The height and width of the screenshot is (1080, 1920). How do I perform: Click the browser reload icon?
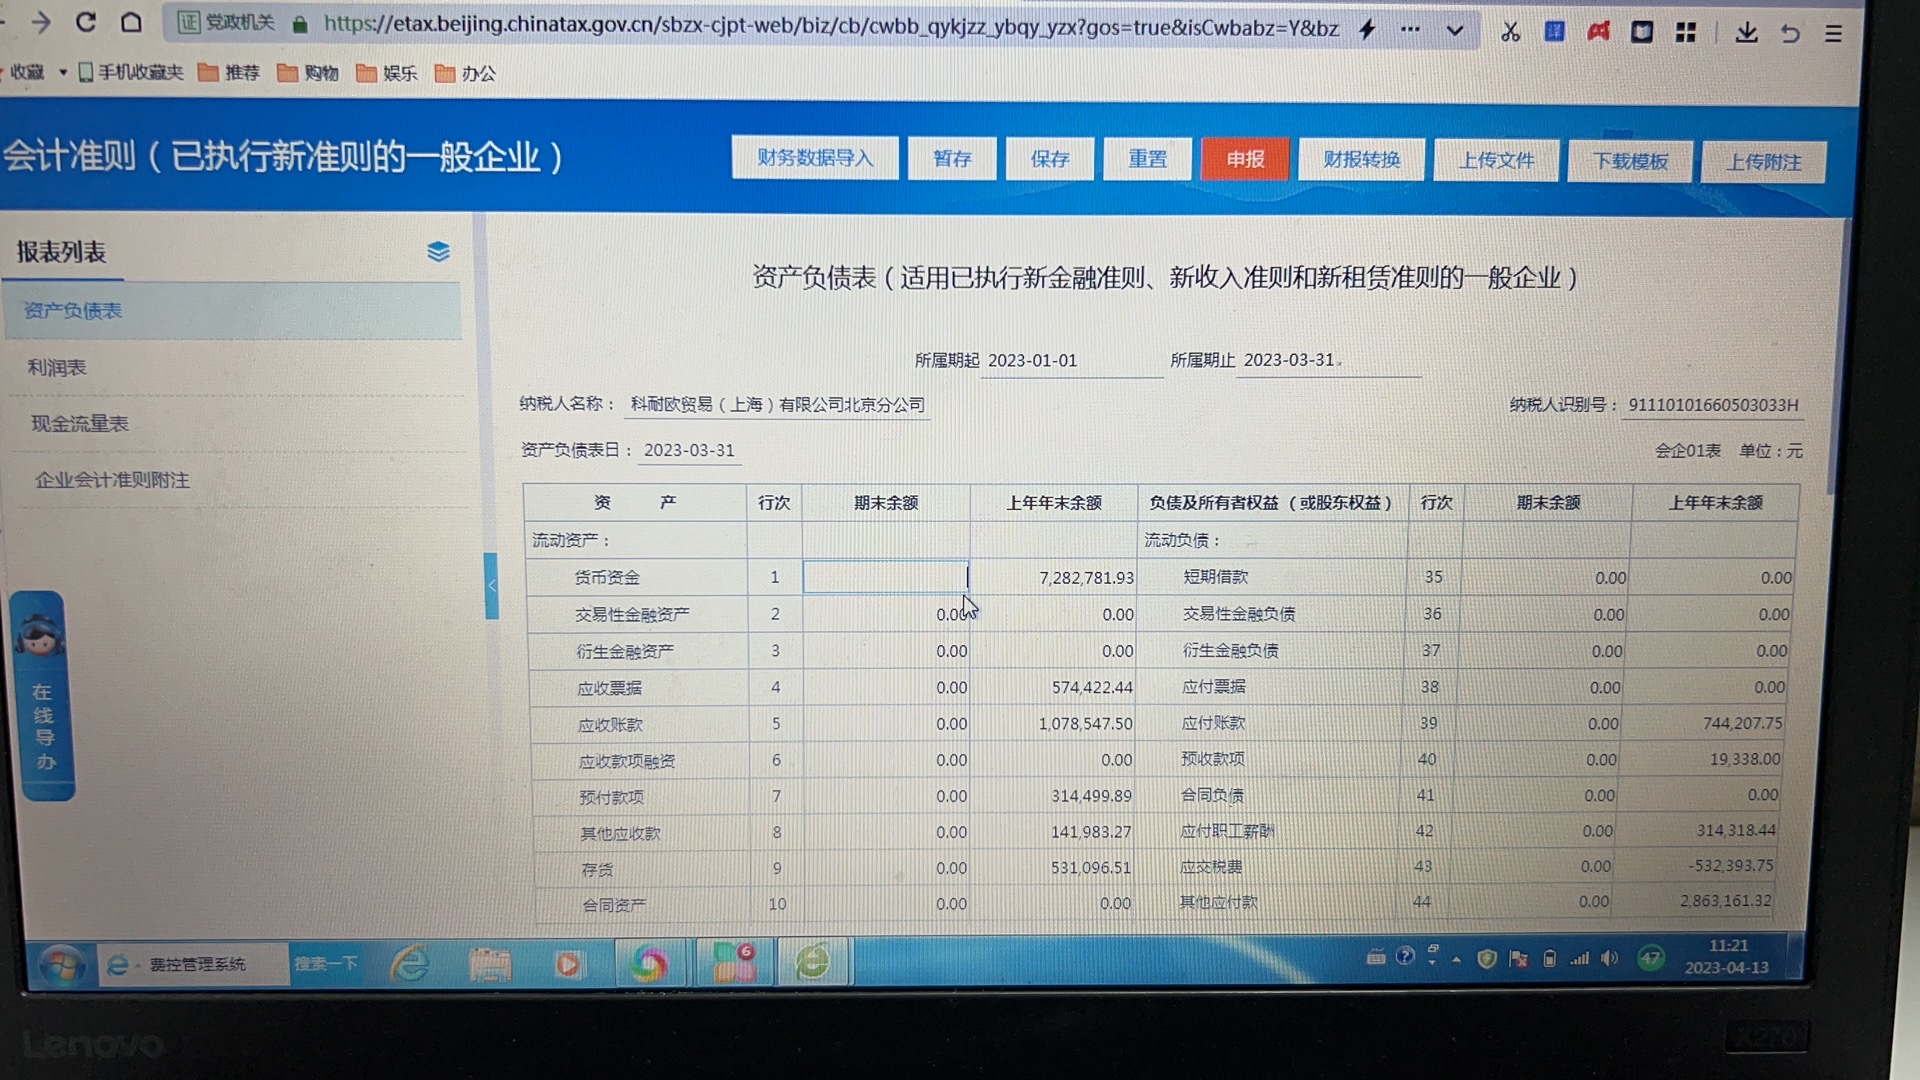86,22
